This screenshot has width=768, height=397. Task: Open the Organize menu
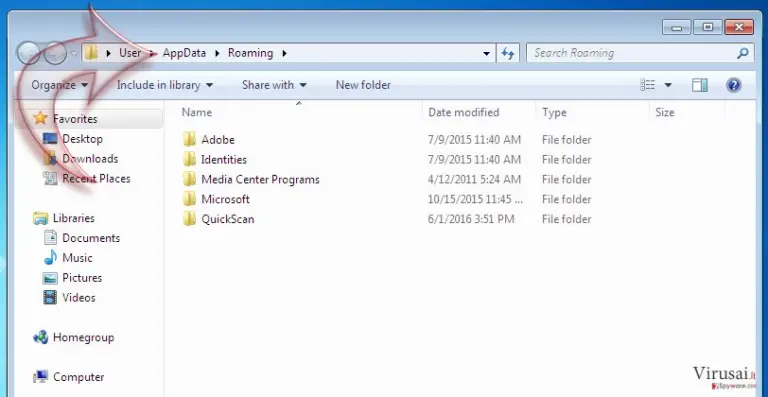[59, 85]
